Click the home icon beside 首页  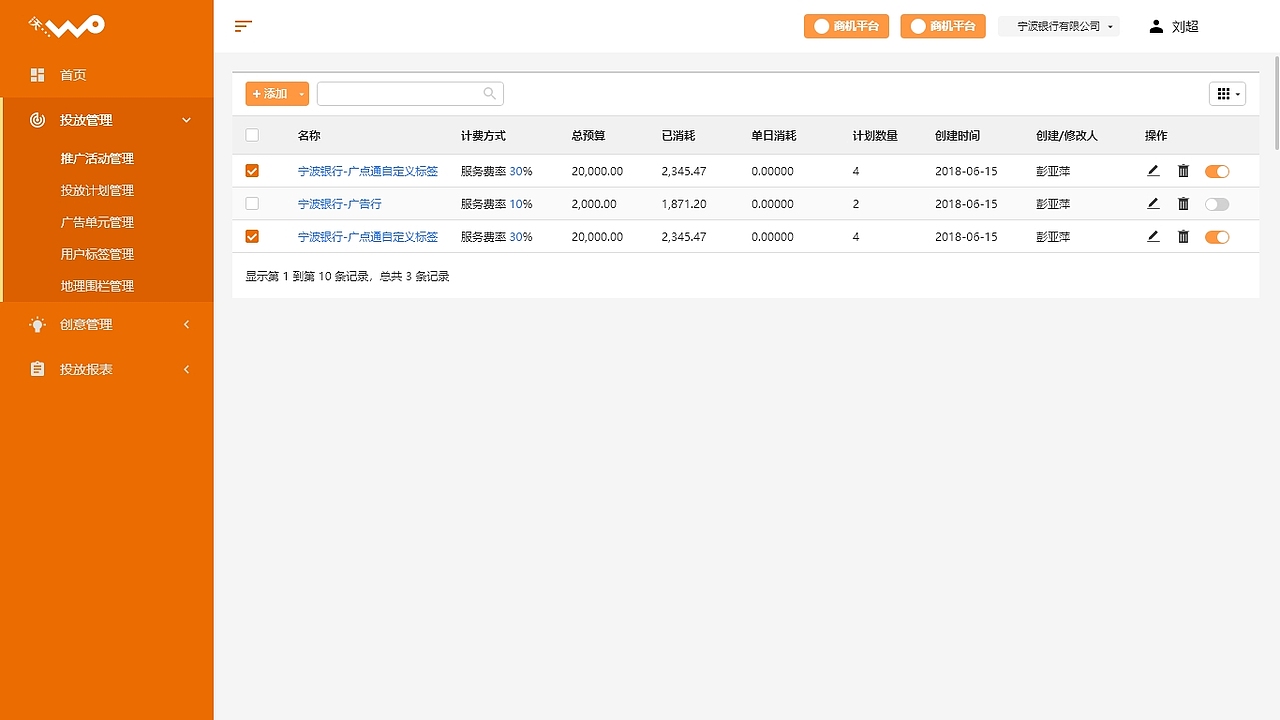(x=37, y=74)
